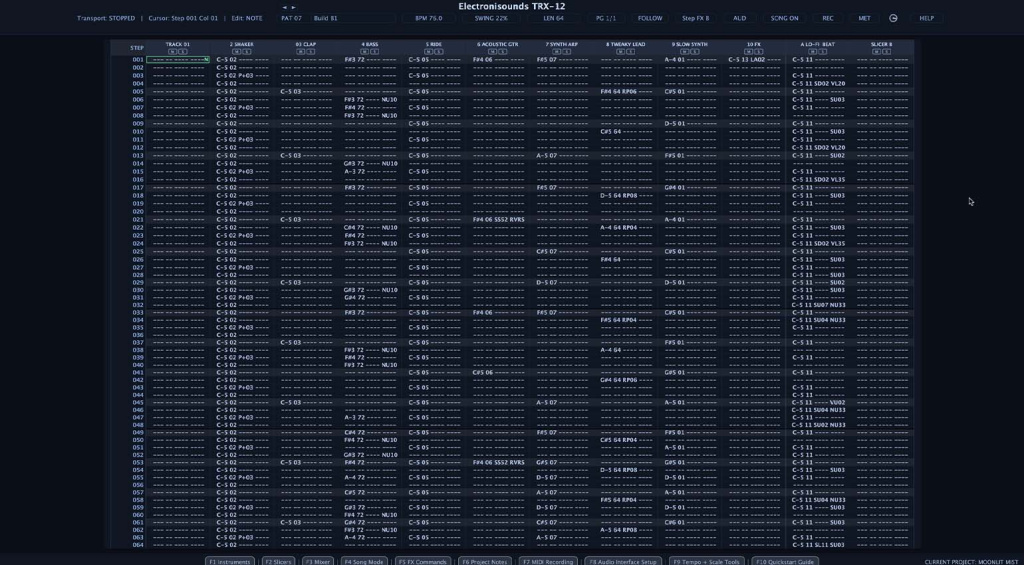Click the BPM 75.0 tempo field
Screen dimensions: 1024x565
click(x=428, y=18)
